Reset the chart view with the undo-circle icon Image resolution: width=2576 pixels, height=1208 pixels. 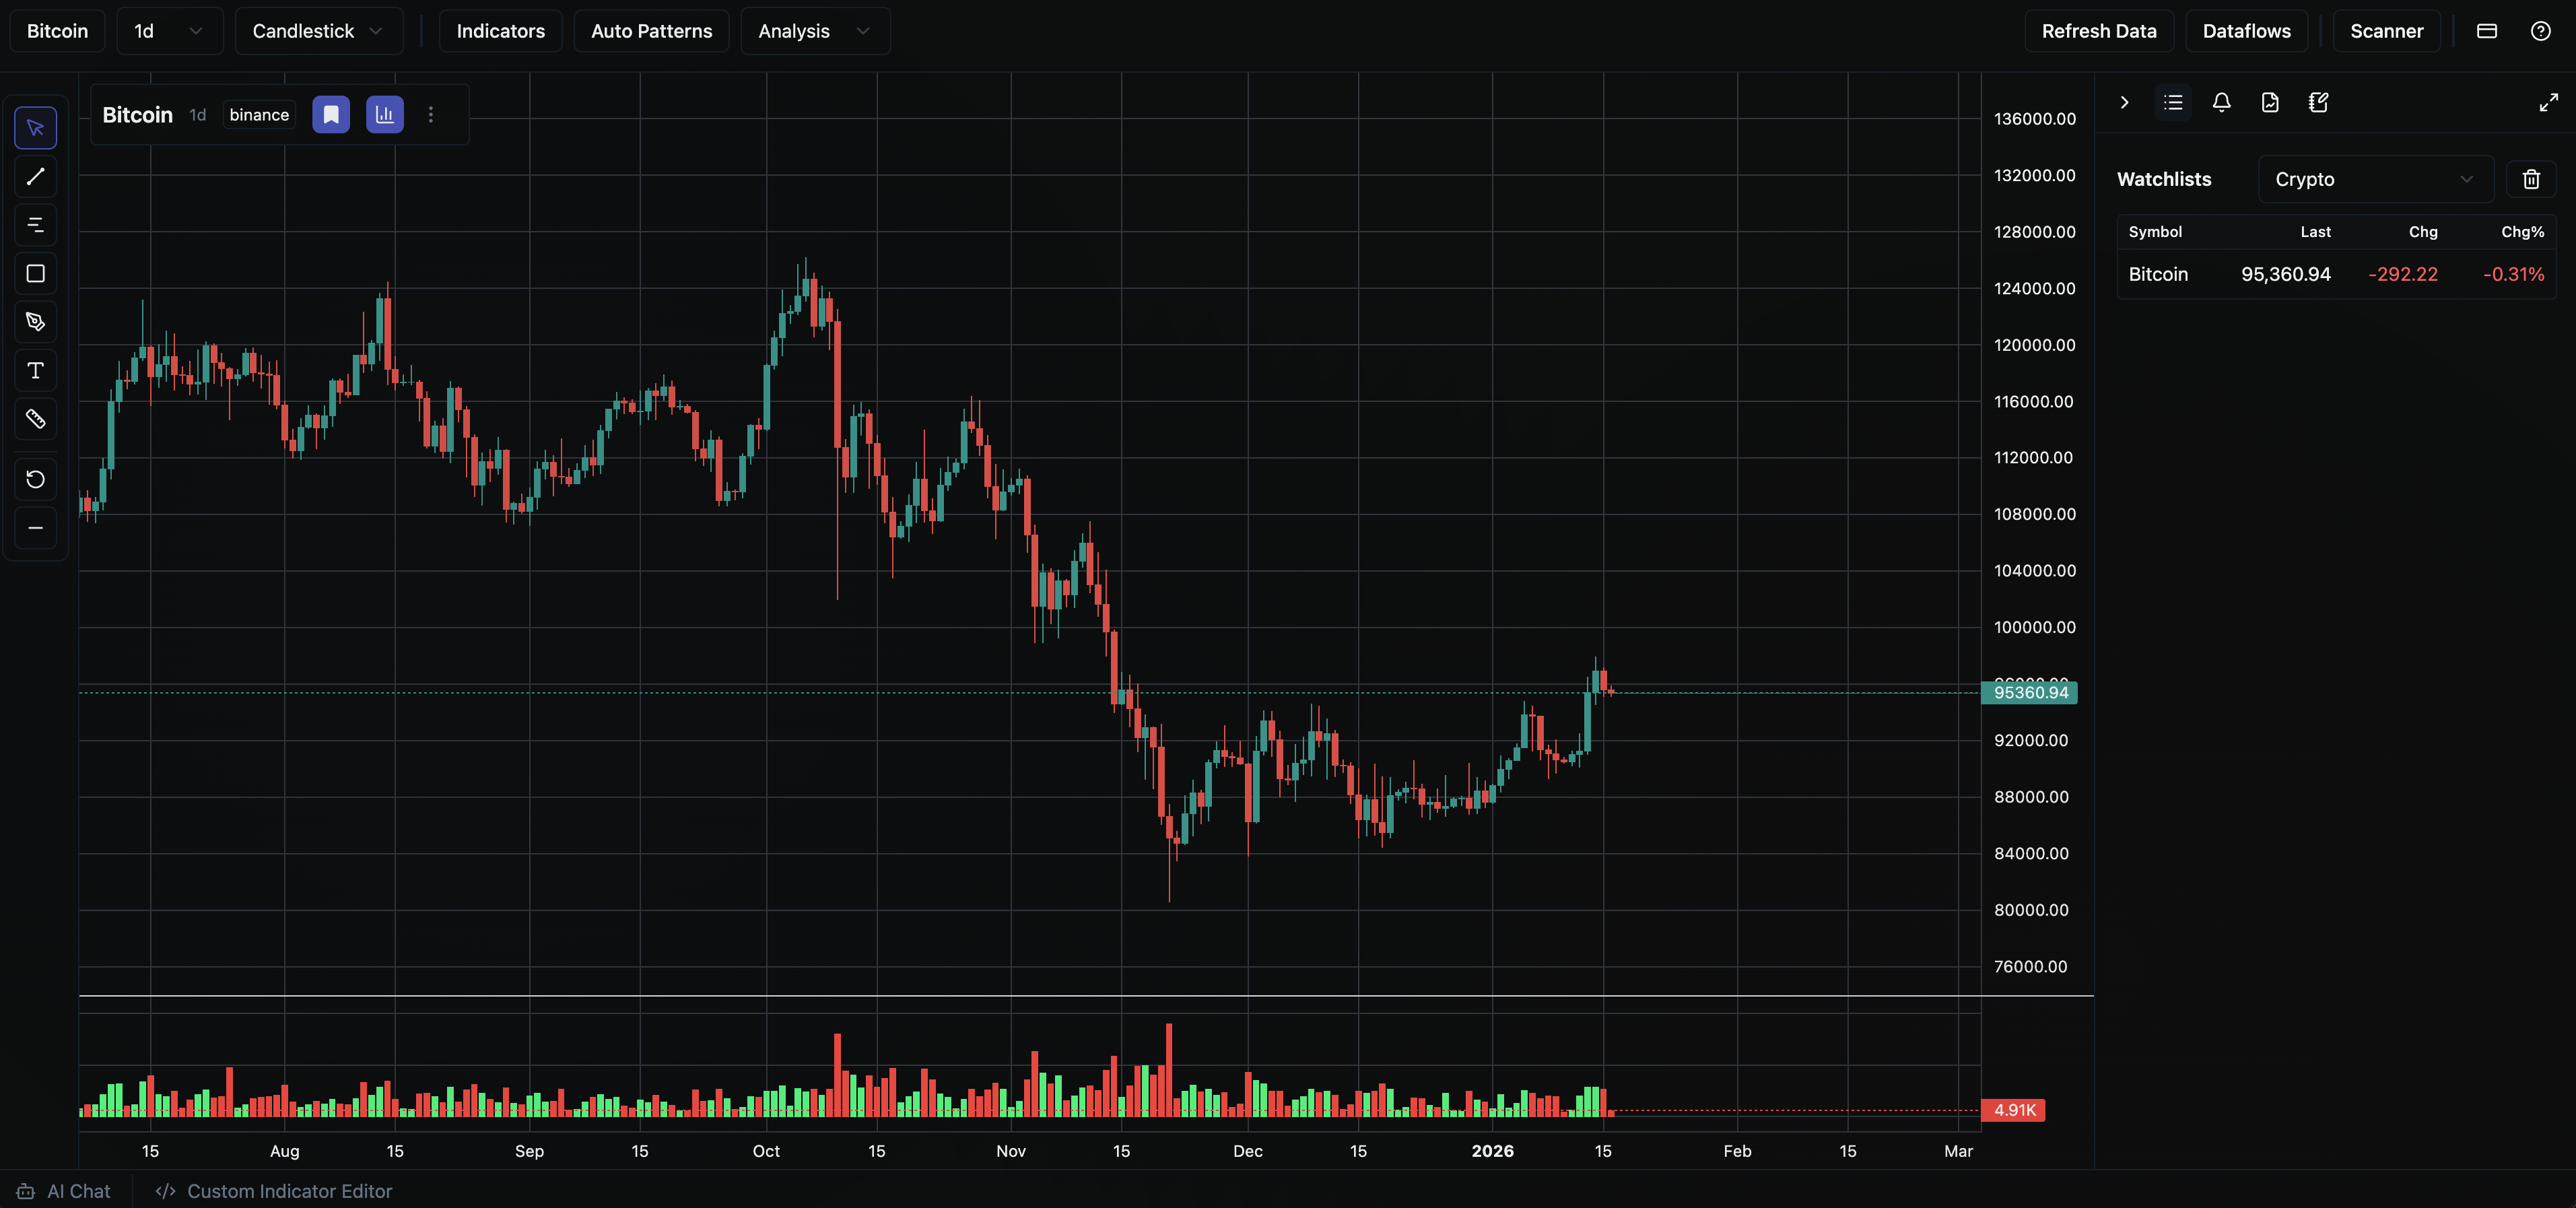35,479
